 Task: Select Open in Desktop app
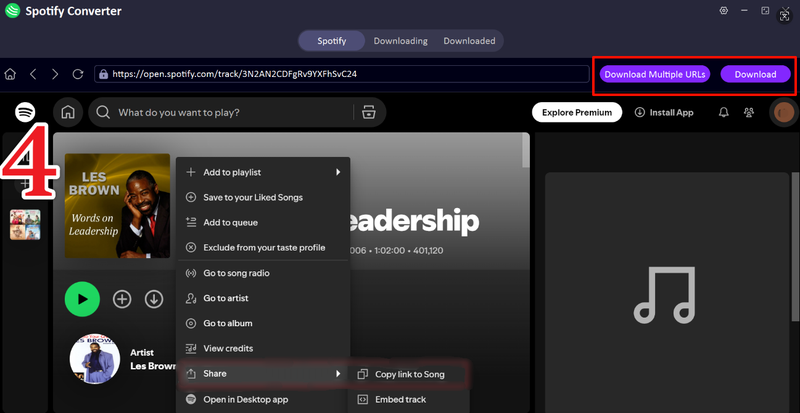pos(263,399)
